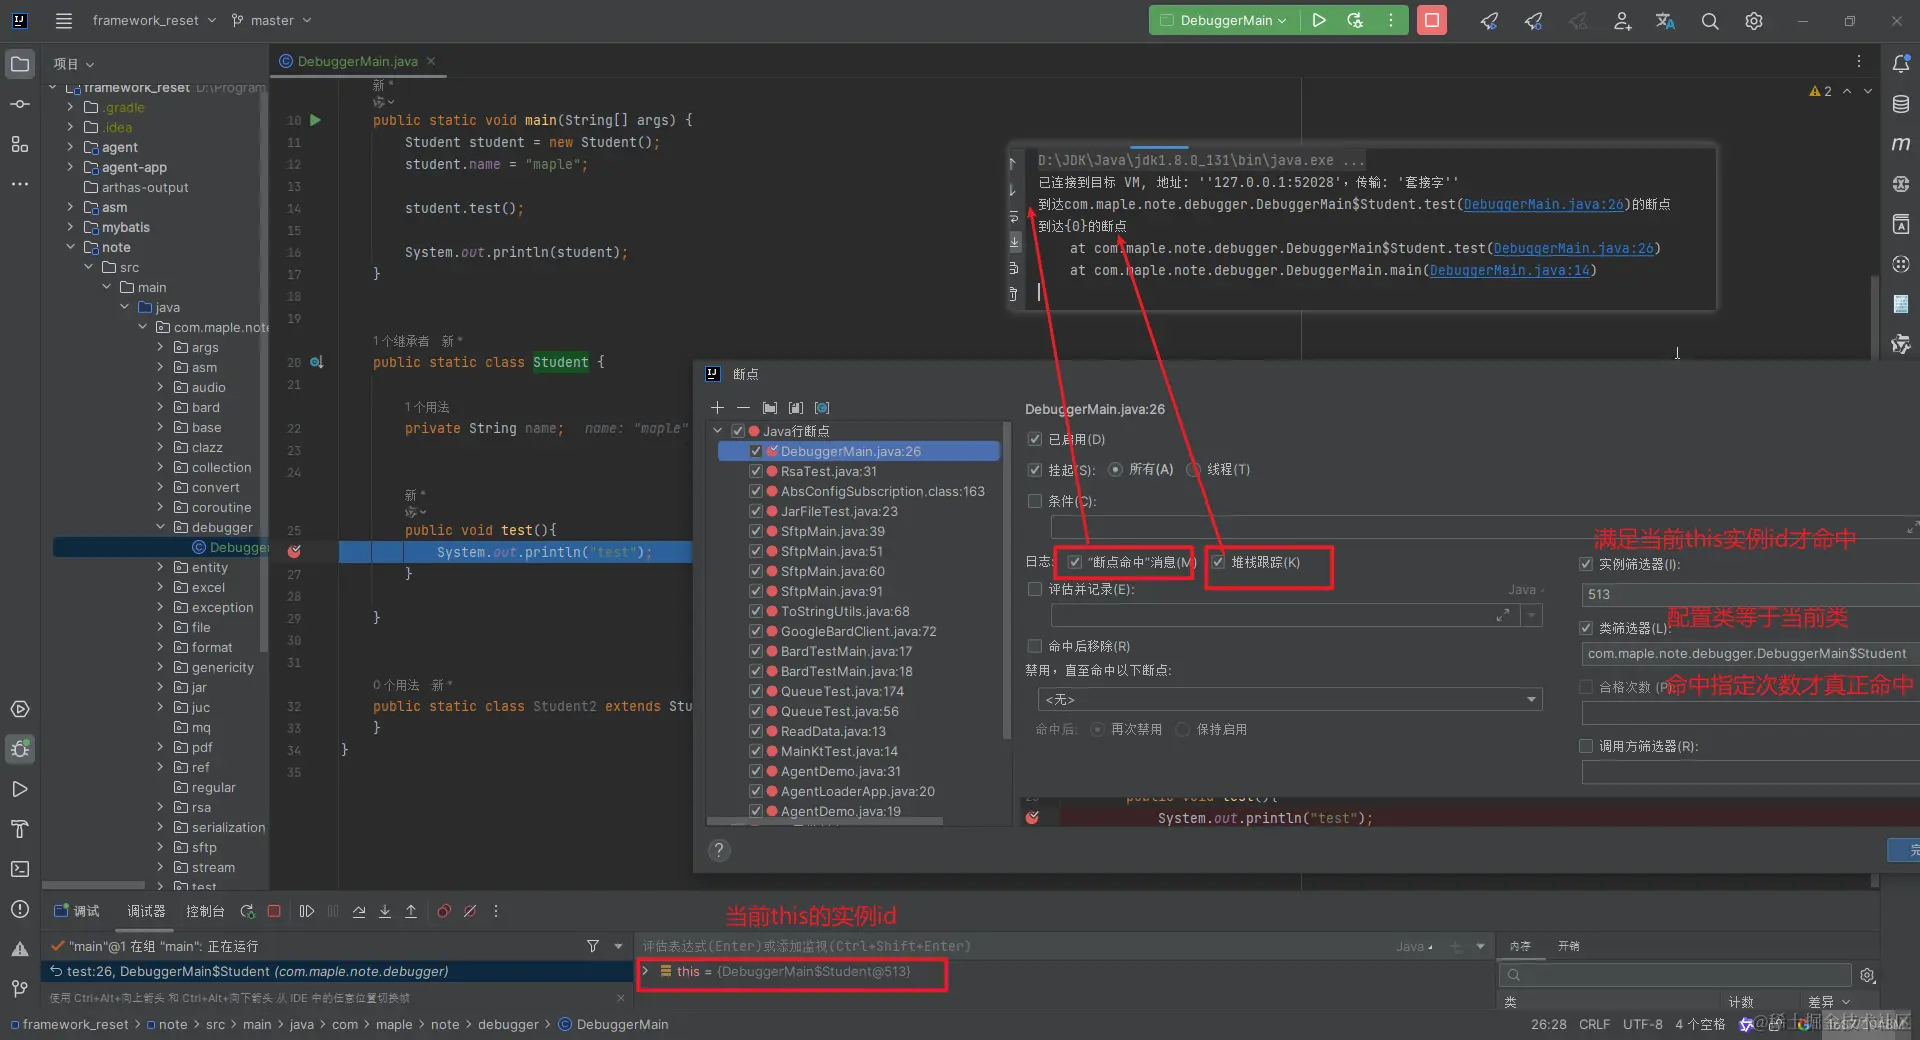Switch to the 调试器 tab
The image size is (1920, 1040).
click(146, 911)
